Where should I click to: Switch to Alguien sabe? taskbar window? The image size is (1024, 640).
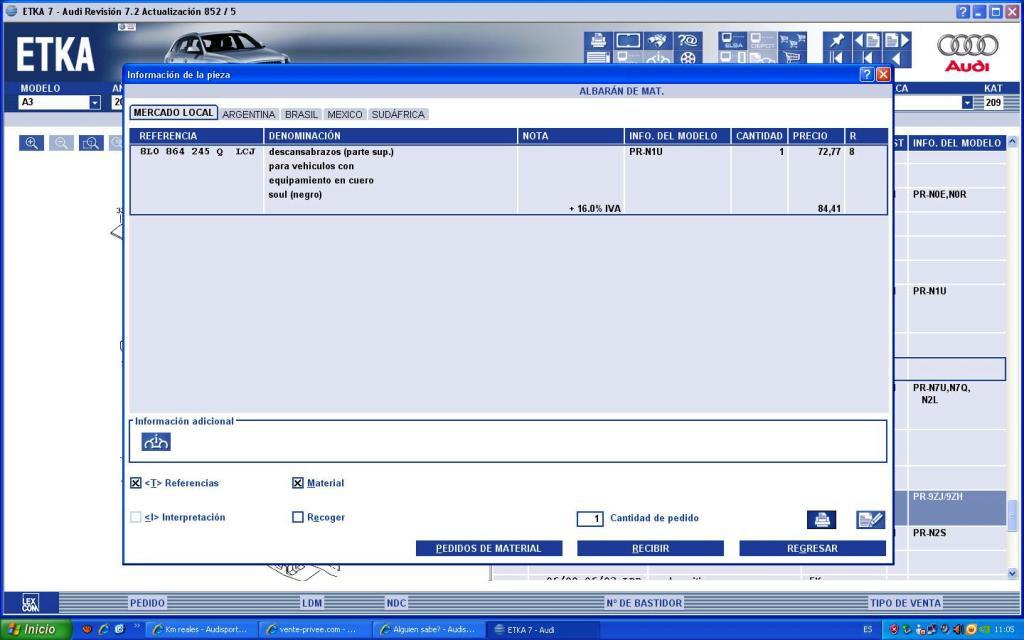coord(428,630)
